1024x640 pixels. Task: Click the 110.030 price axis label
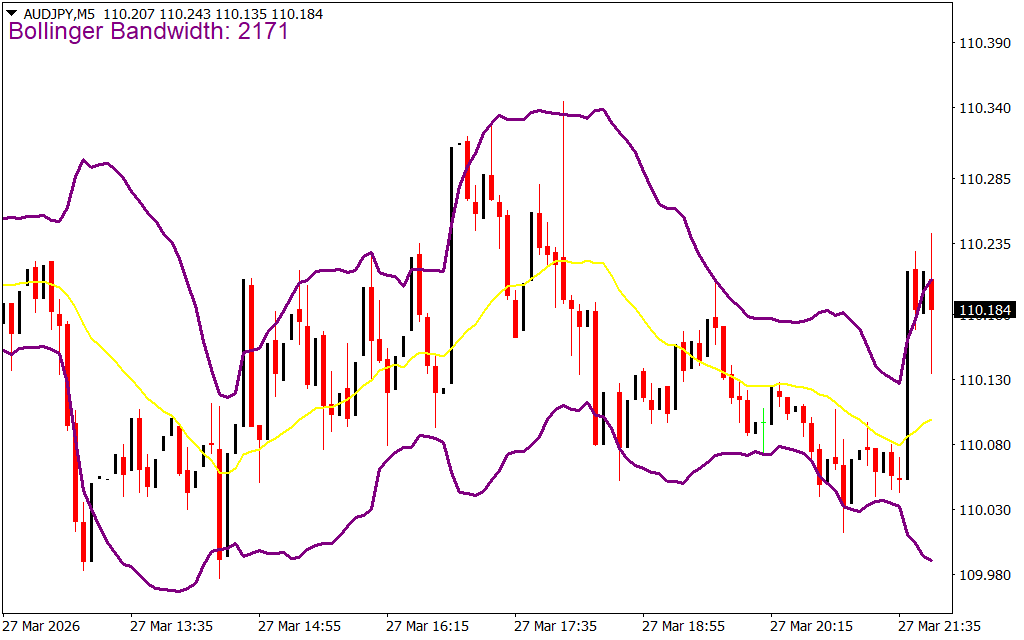click(985, 510)
